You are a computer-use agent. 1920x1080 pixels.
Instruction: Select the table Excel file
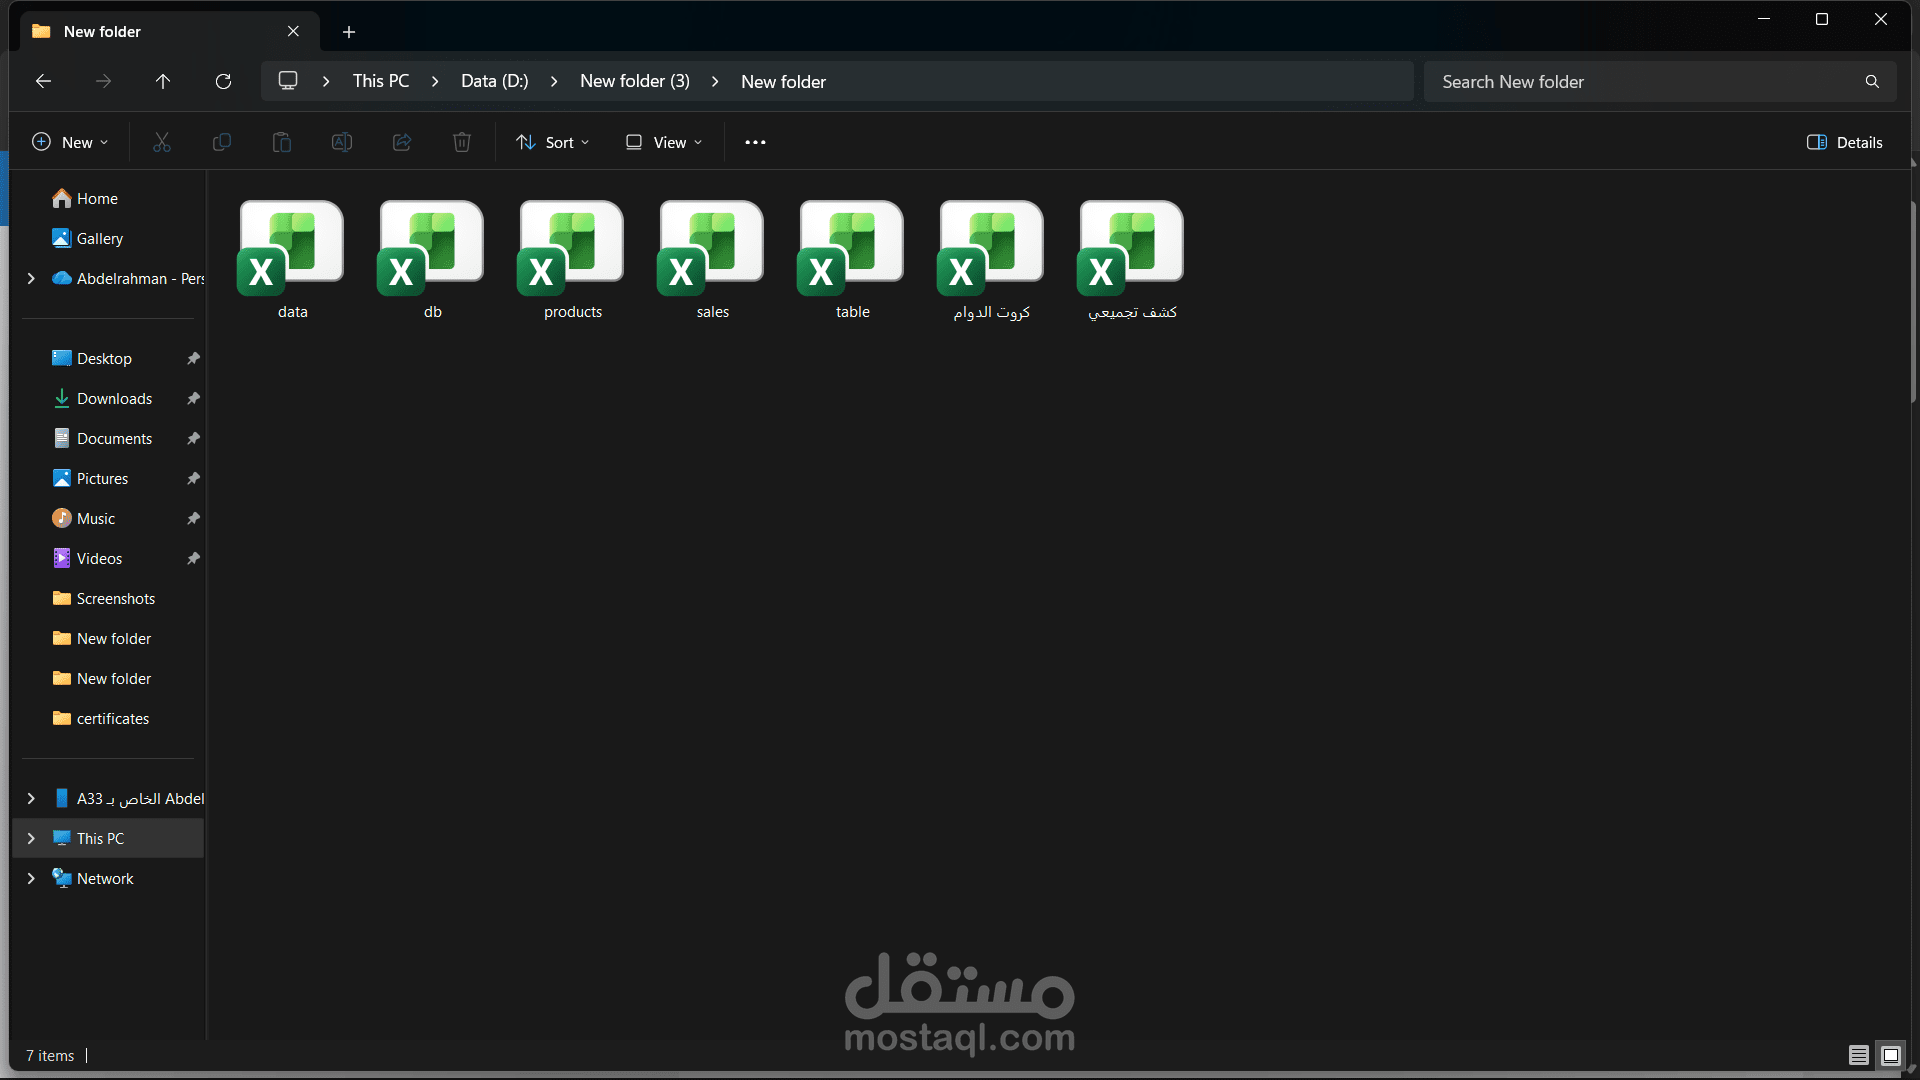[x=852, y=260]
